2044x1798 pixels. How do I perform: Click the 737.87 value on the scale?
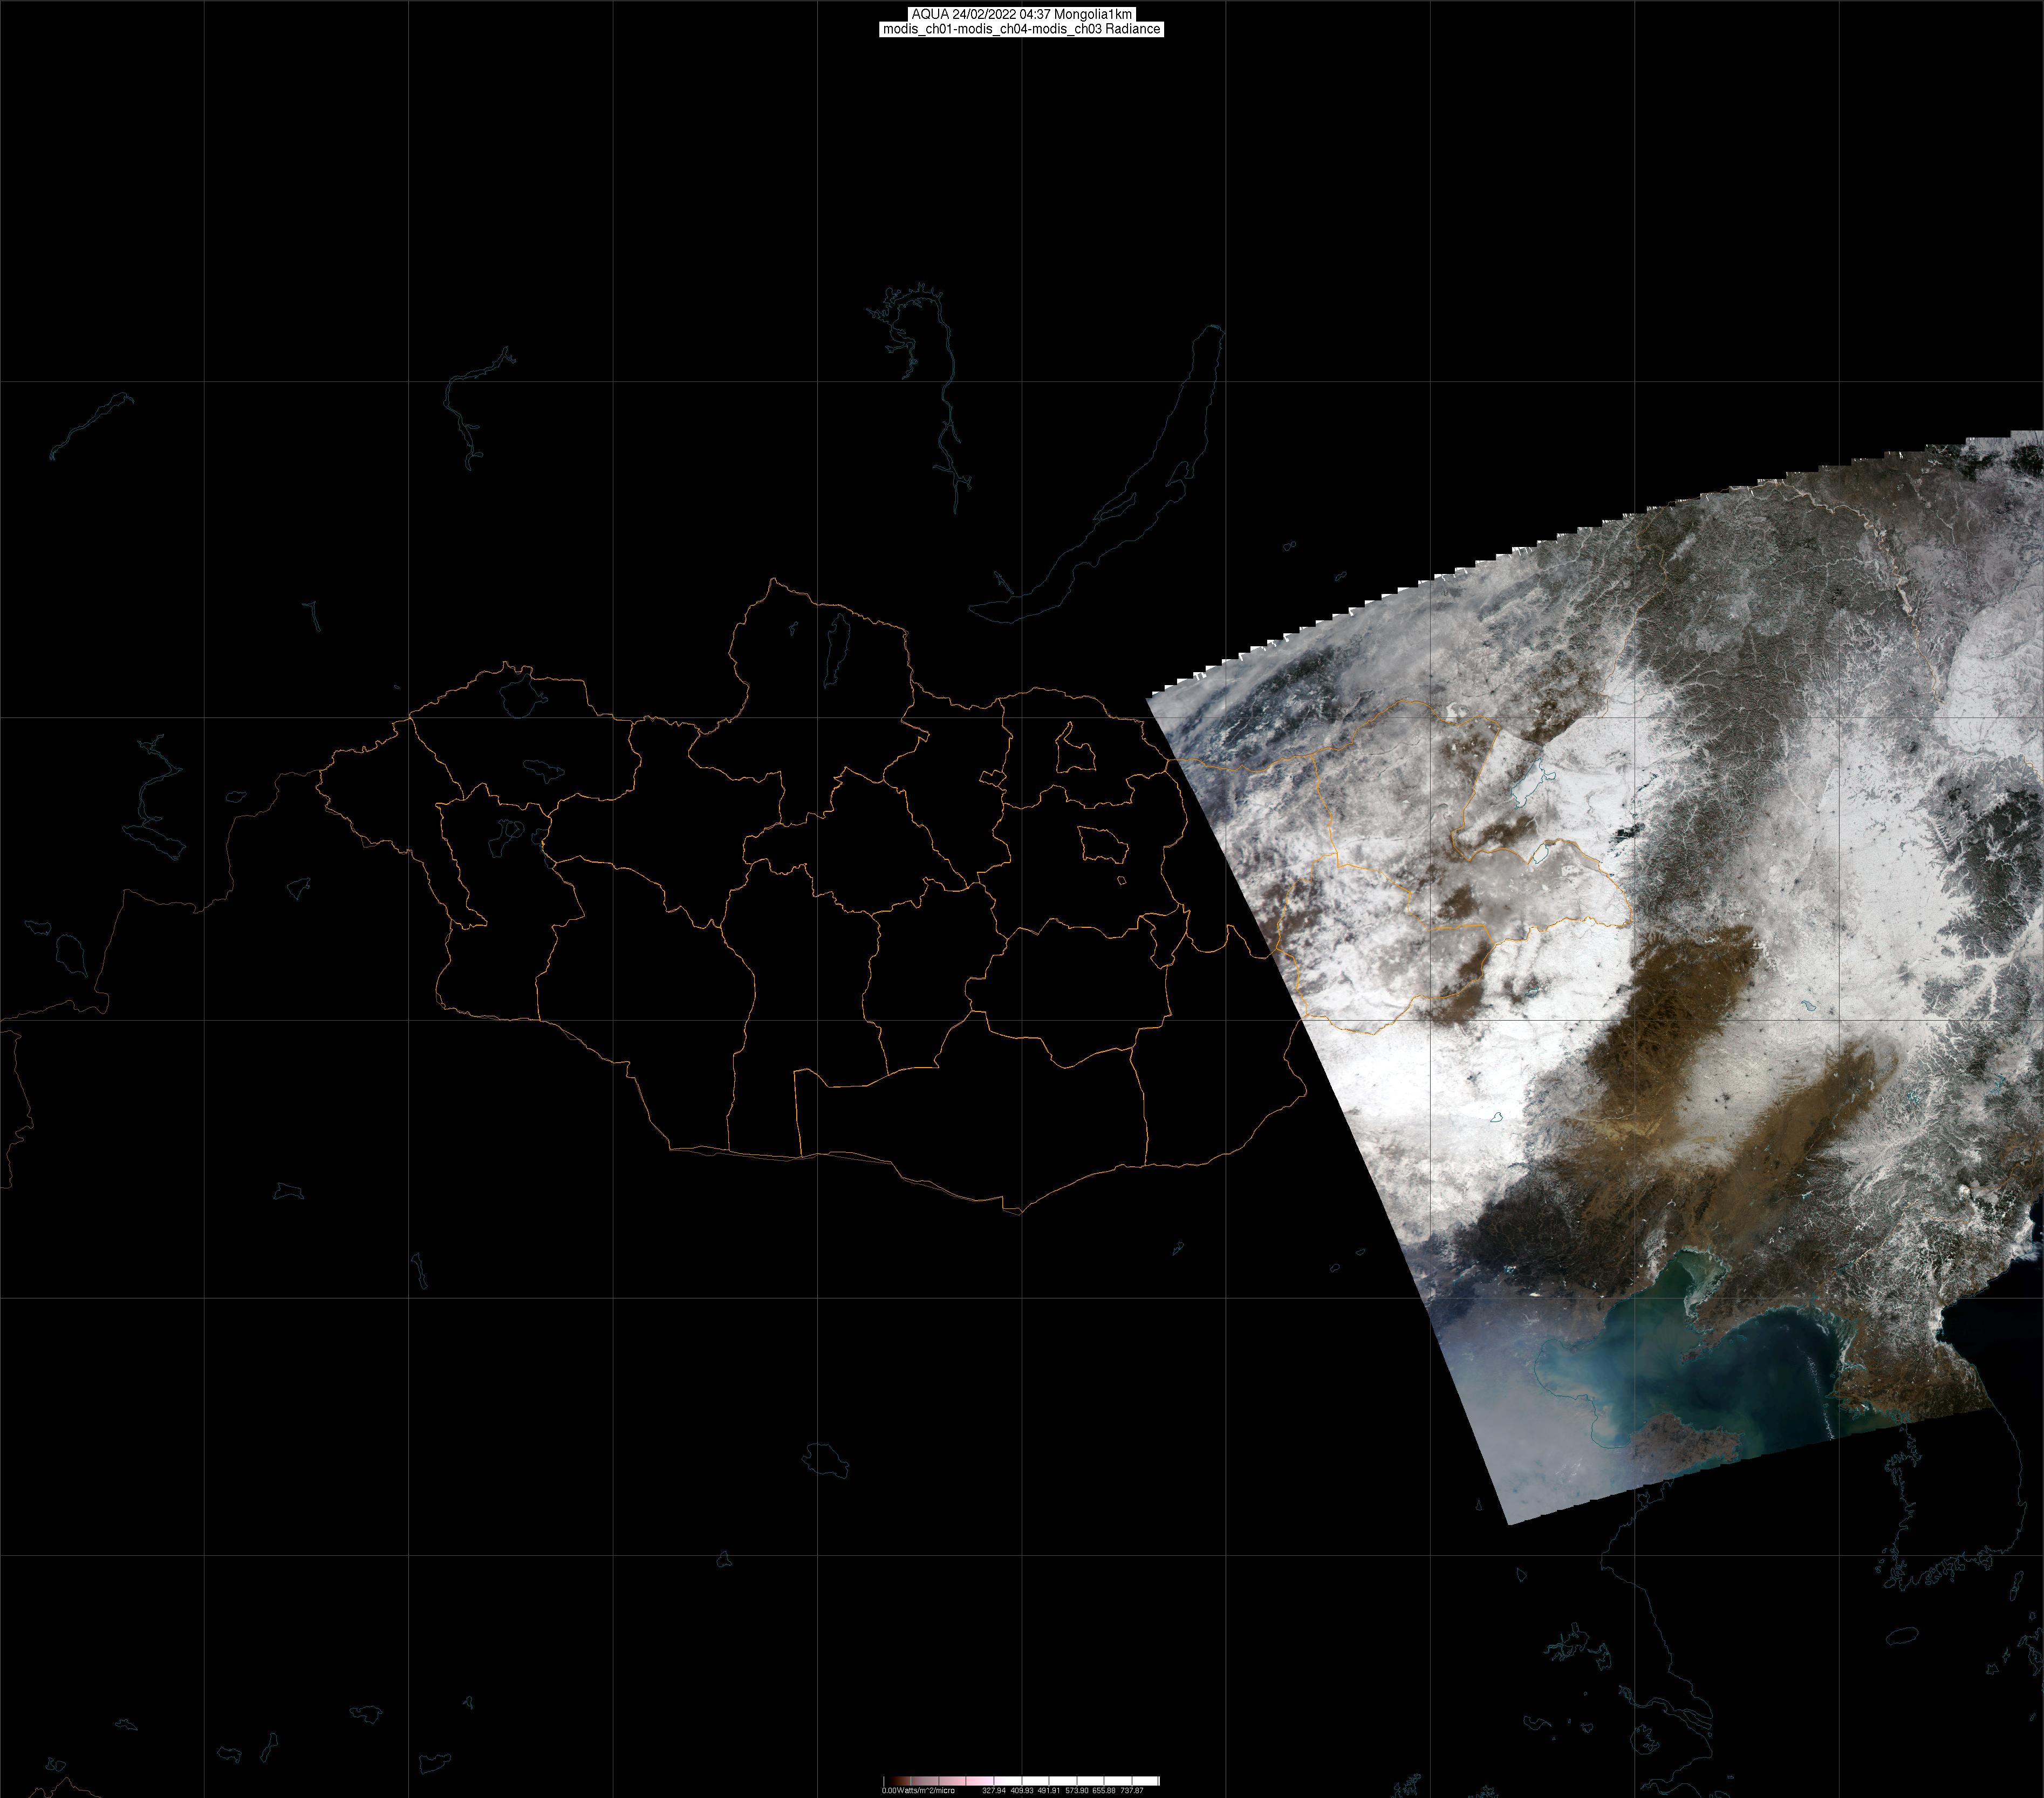[1131, 1790]
